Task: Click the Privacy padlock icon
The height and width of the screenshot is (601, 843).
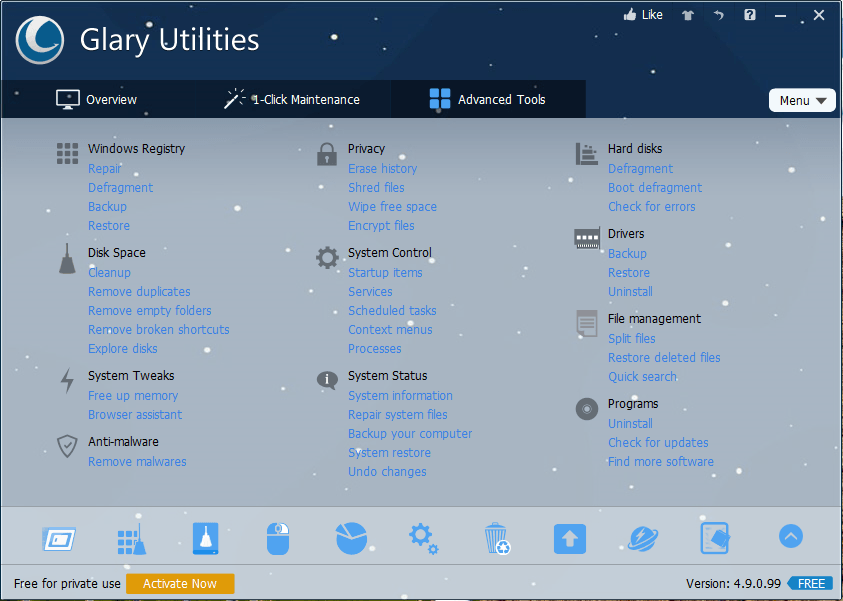Action: pos(327,154)
